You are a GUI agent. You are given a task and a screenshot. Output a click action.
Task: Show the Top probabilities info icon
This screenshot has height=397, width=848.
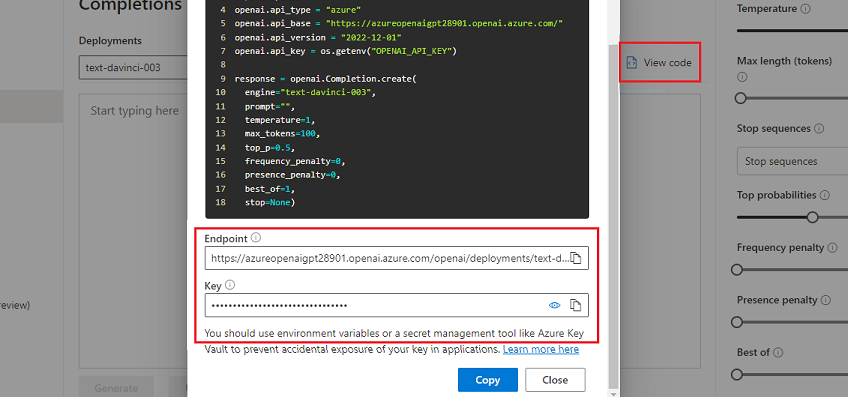(x=825, y=195)
